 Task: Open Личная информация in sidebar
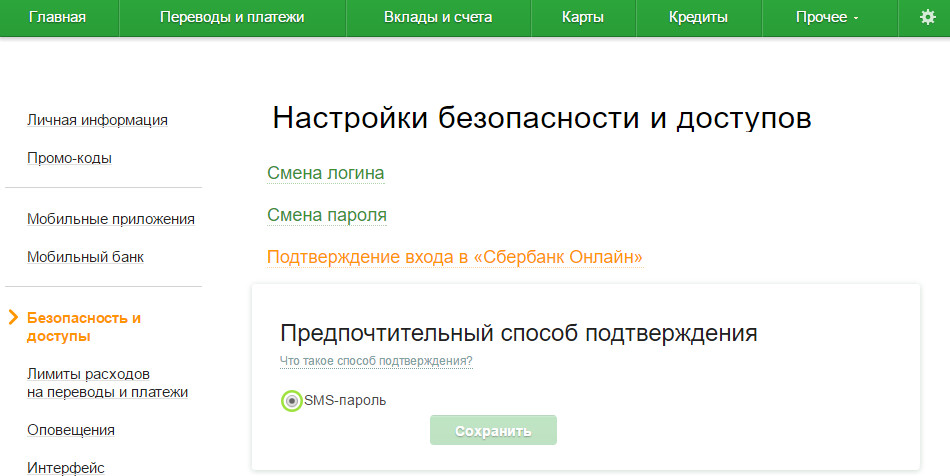point(97,120)
